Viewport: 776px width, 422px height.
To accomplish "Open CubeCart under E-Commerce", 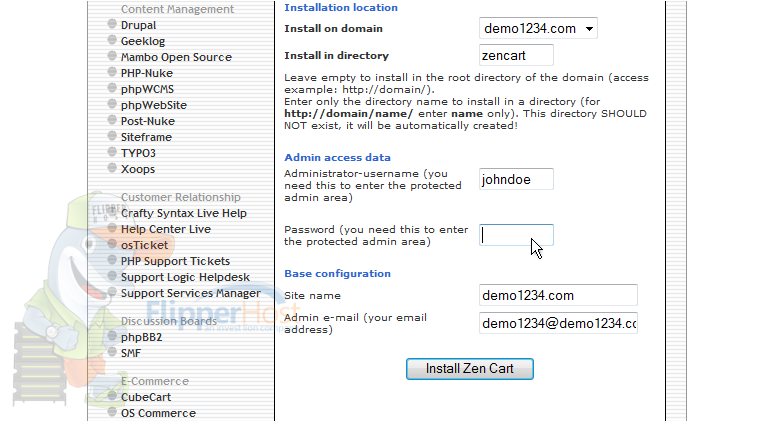I will [146, 397].
